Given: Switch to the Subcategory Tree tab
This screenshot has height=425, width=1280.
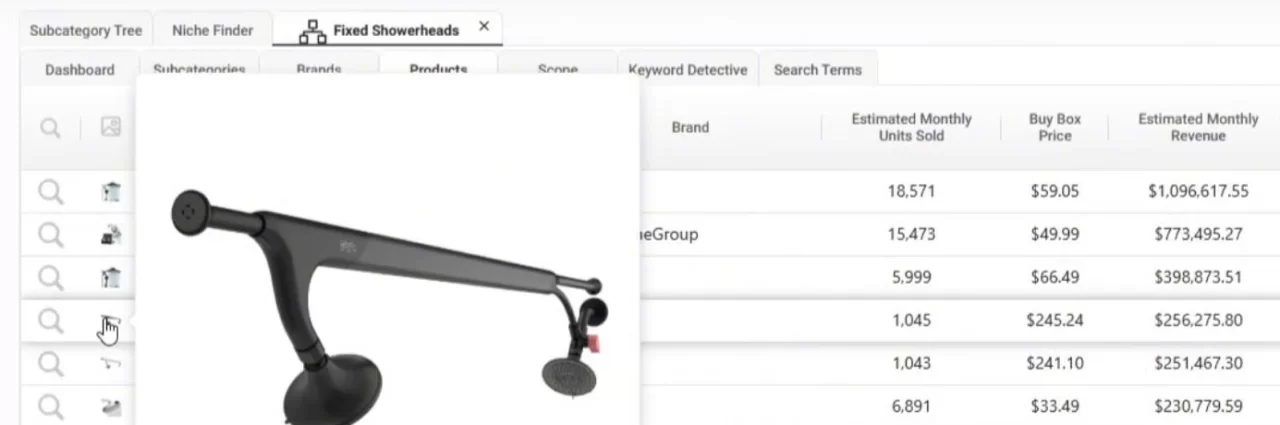Looking at the screenshot, I should (x=86, y=30).
